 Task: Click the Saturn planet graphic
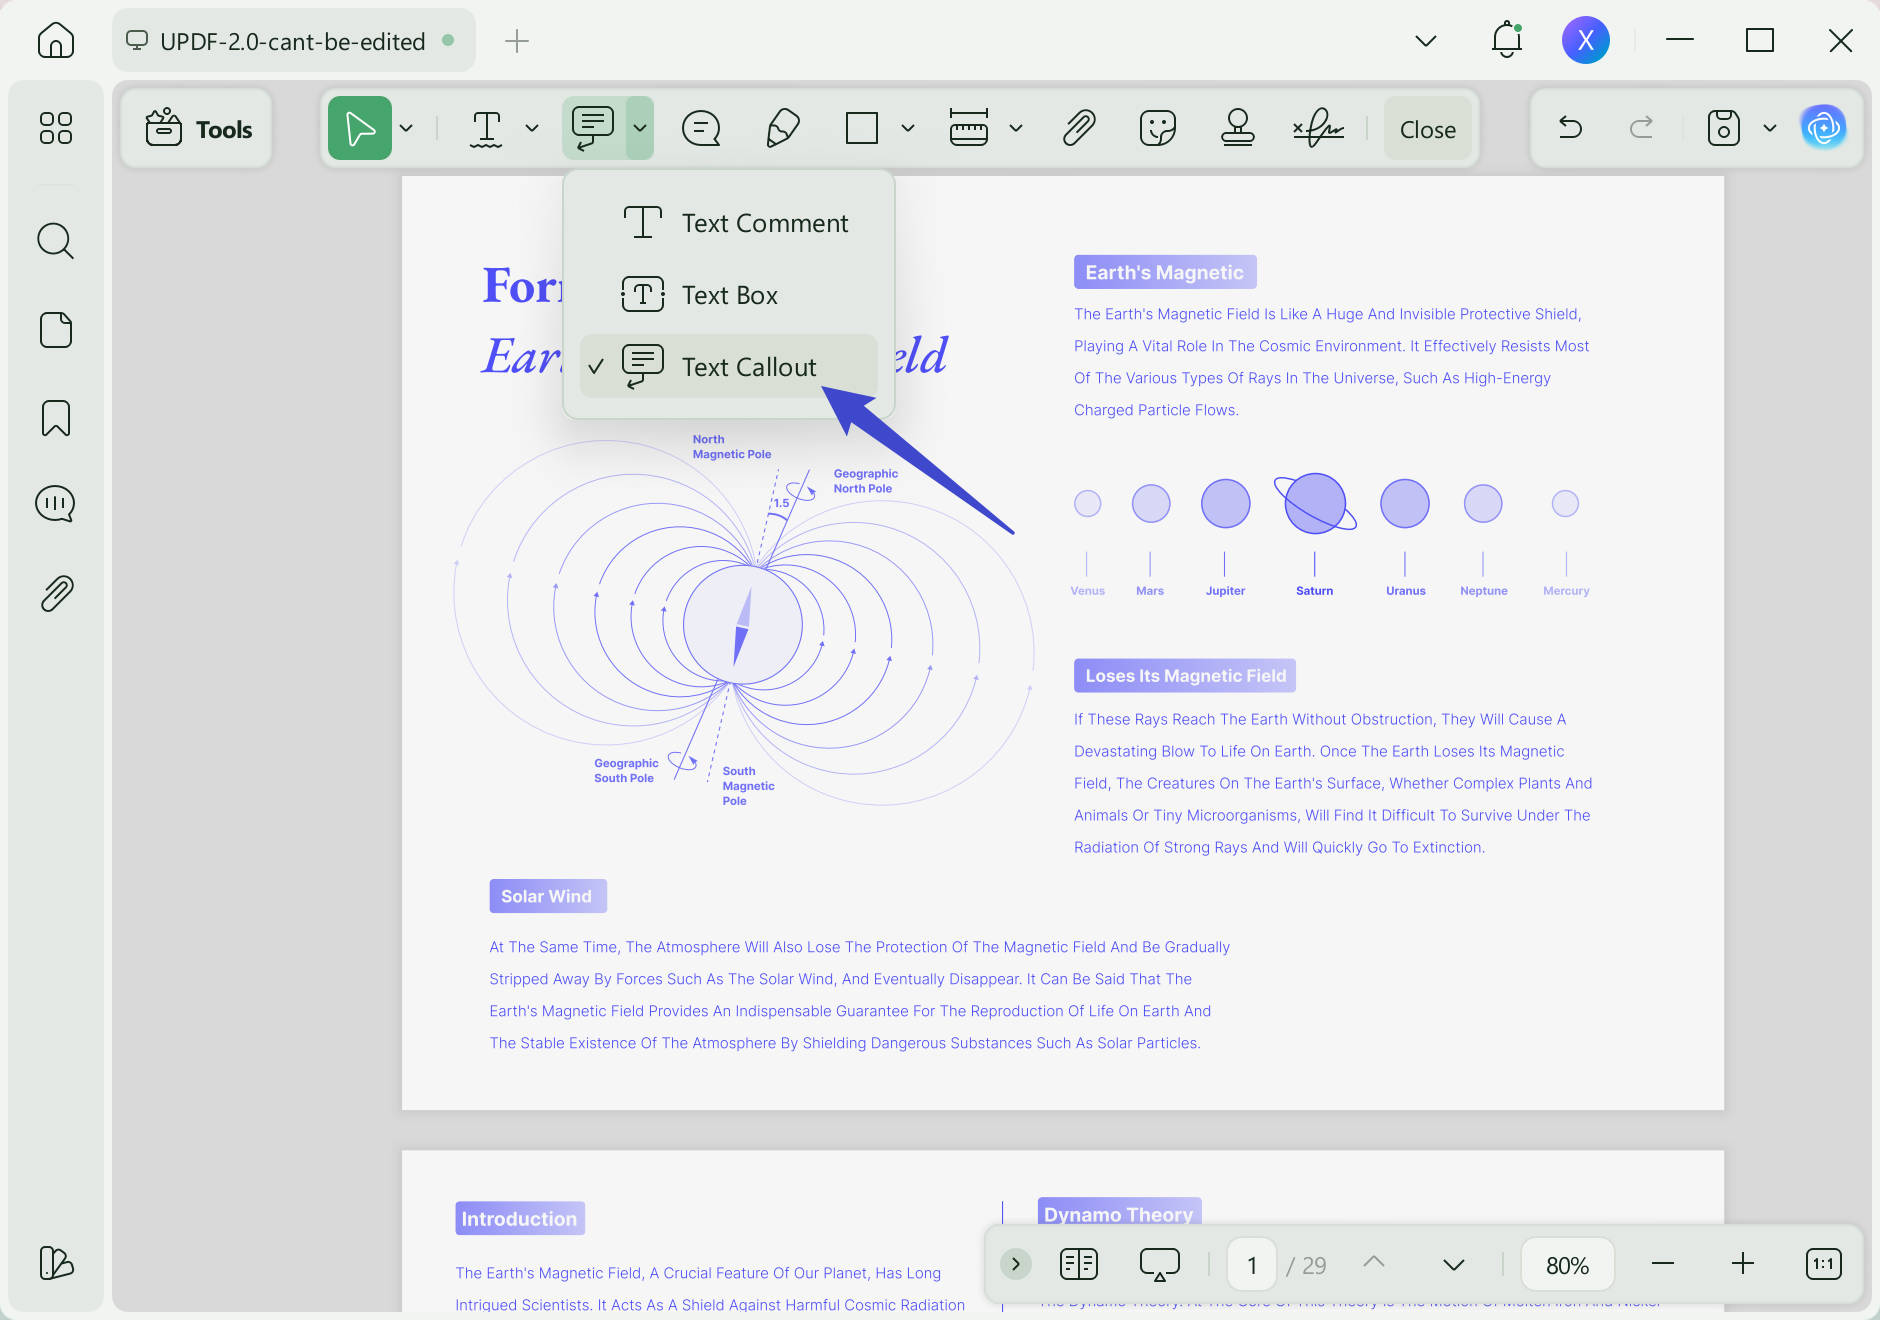tap(1315, 503)
